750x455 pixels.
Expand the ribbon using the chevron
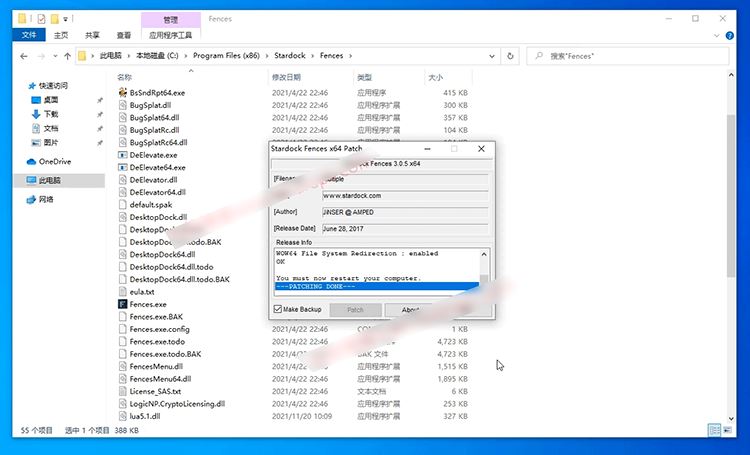(x=722, y=35)
